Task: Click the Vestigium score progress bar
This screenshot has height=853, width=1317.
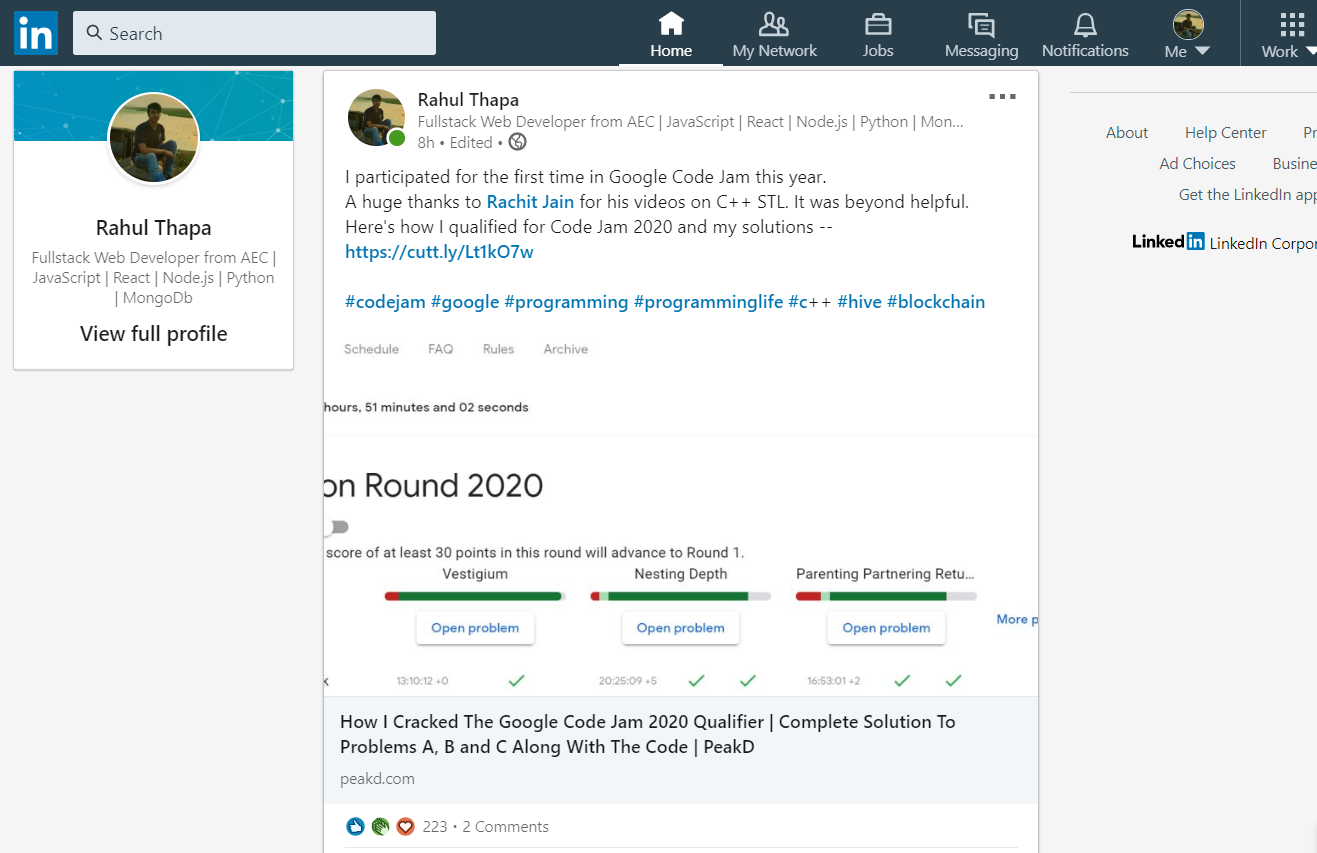Action: tap(475, 596)
